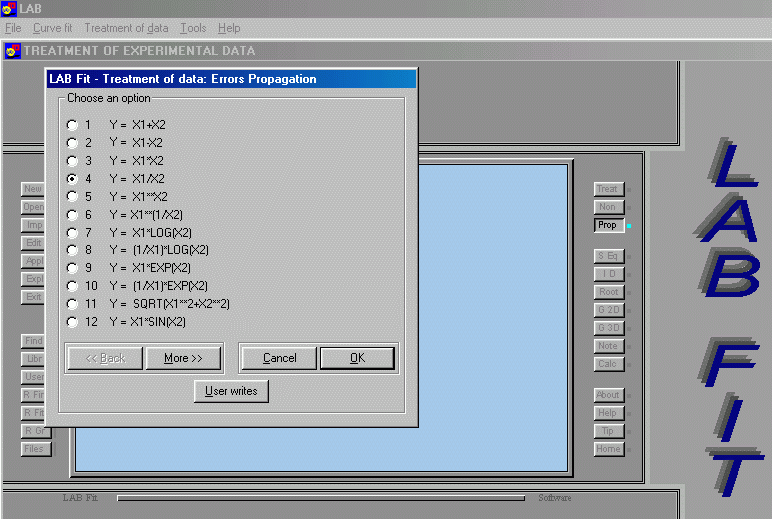Open the Curve fit menu

[54, 28]
